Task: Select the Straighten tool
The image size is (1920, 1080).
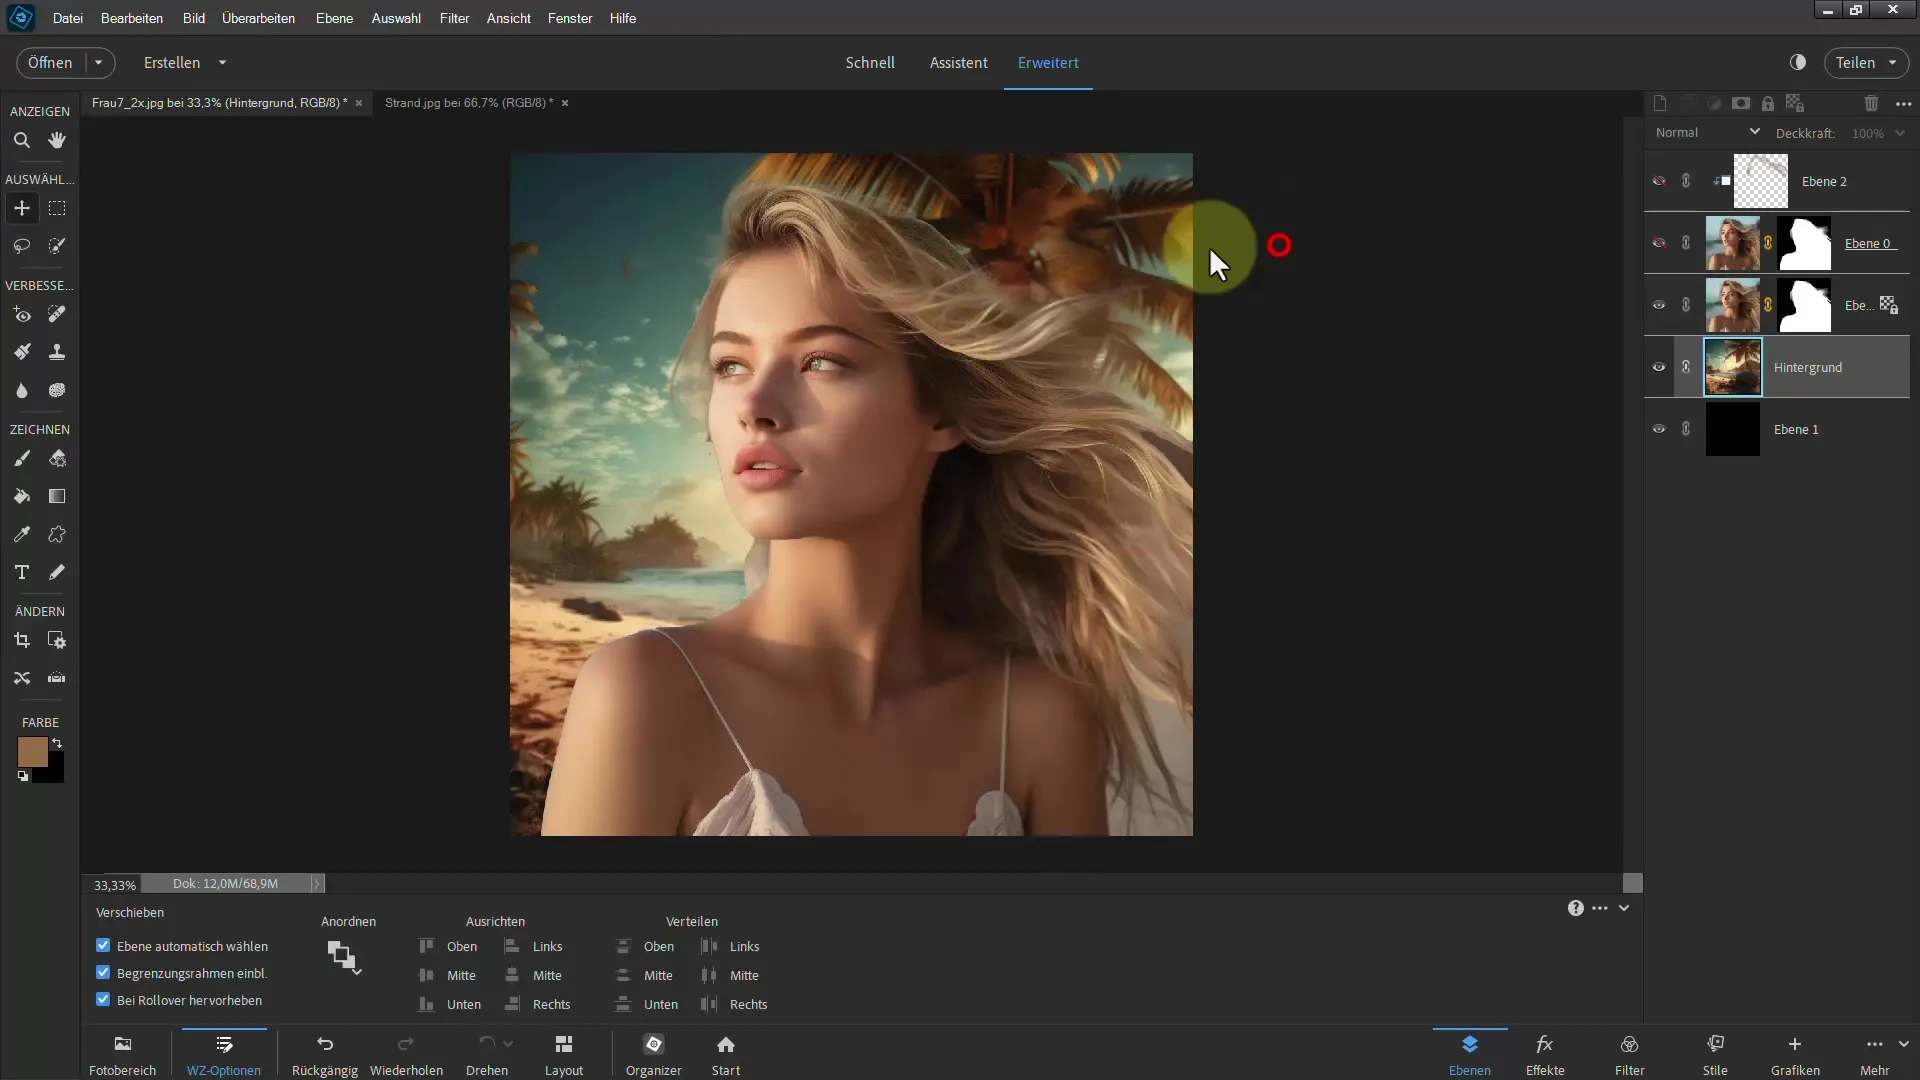Action: pos(57,678)
